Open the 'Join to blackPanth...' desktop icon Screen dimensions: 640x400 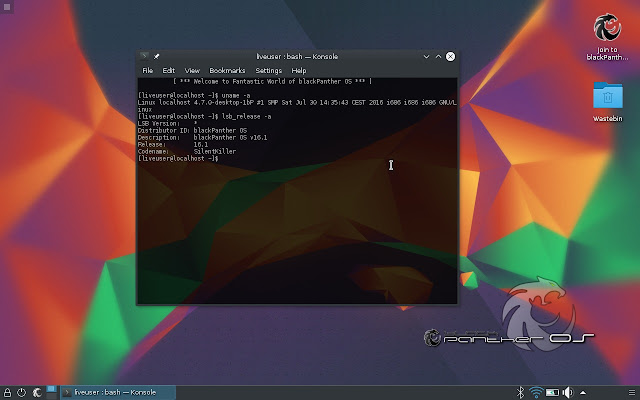click(607, 37)
